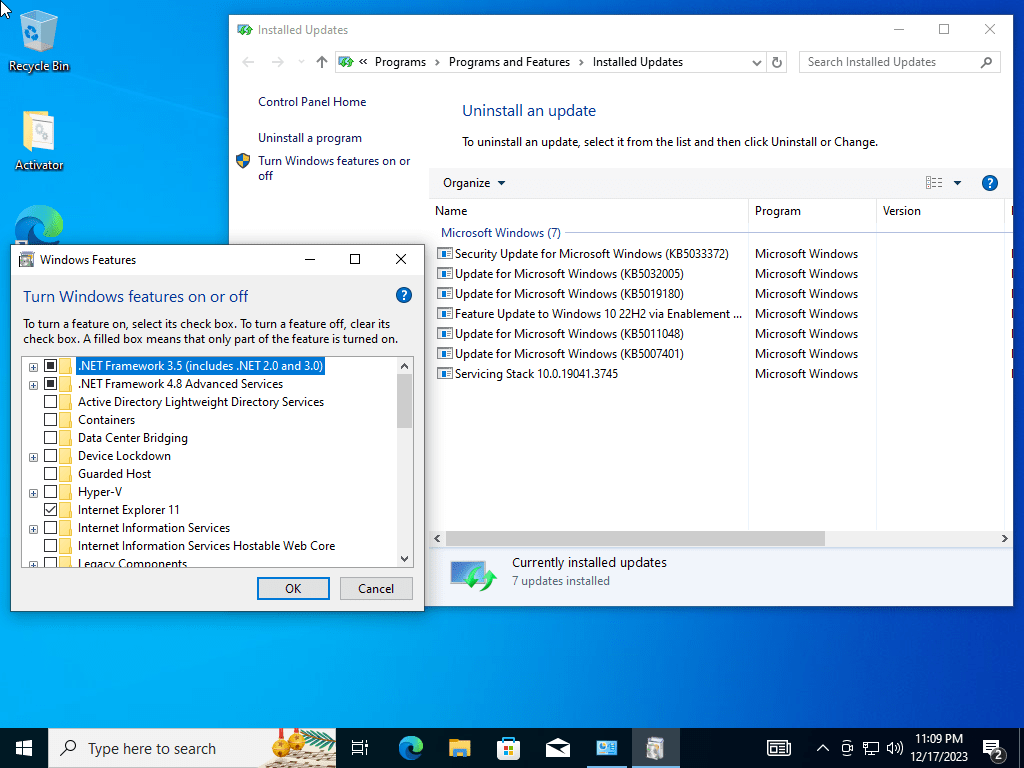Enable the Hyper-V feature checkbox
This screenshot has width=1024, height=768.
click(50, 492)
